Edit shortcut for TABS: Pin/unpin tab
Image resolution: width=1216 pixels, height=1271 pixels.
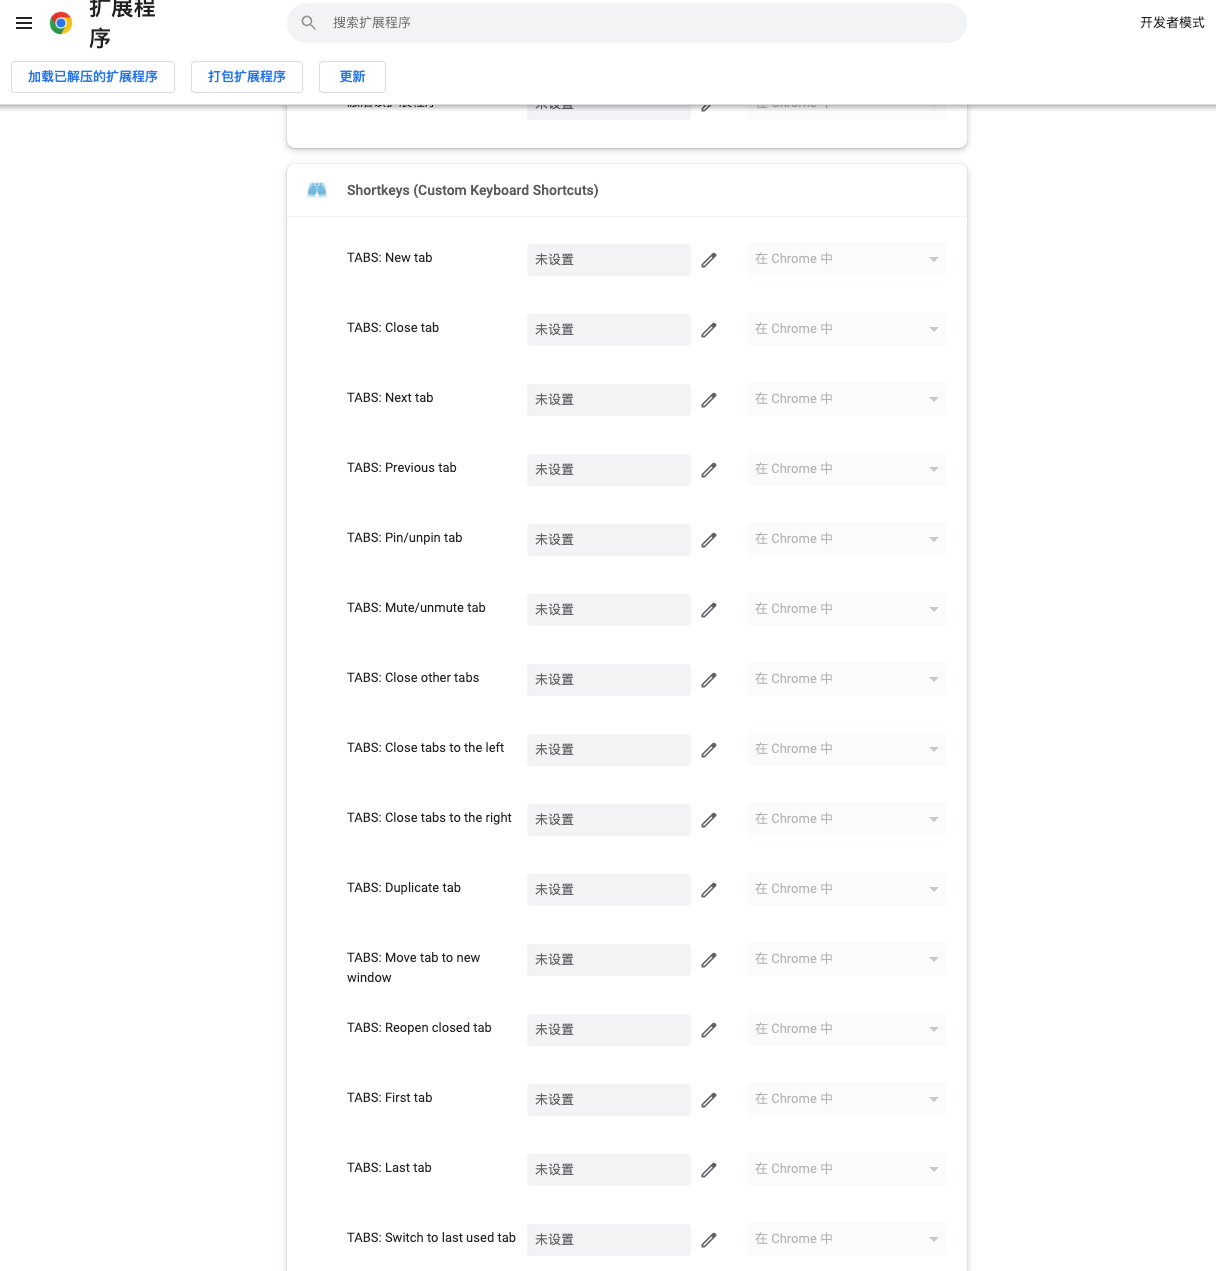[x=709, y=540]
